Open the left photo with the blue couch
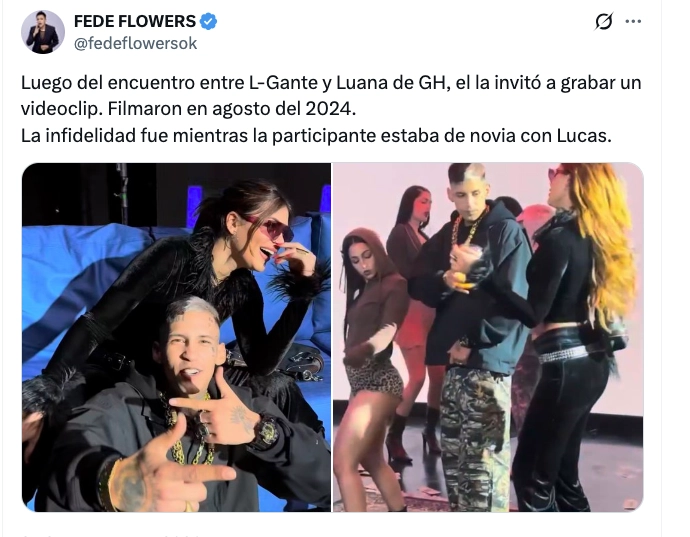Screen dimensions: 690x537 coord(176,337)
